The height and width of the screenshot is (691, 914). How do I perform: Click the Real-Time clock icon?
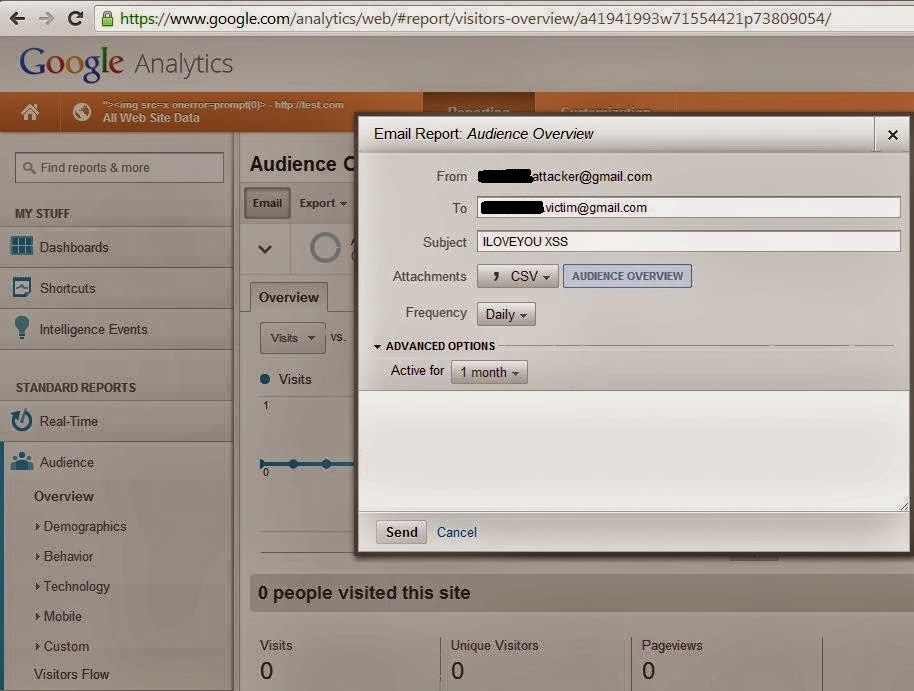tap(22, 420)
